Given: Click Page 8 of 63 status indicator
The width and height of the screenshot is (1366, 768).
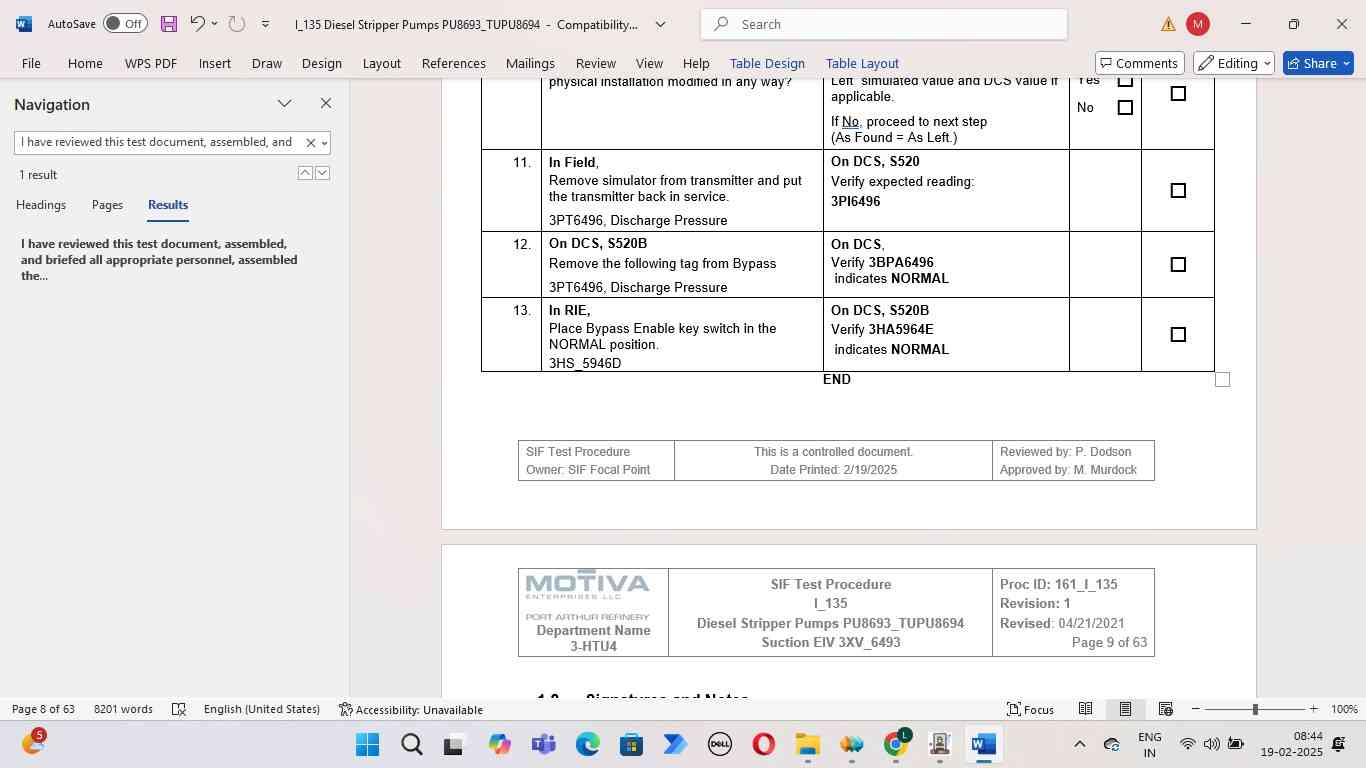Looking at the screenshot, I should (43, 709).
